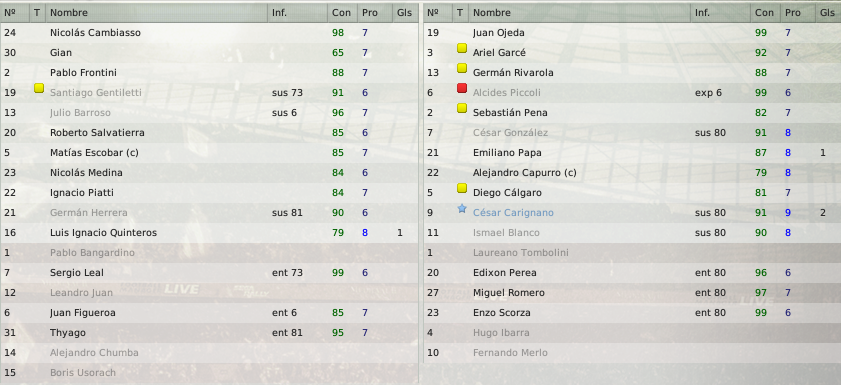The image size is (844, 385).
Task: Click Ariel Garcé's yellow card icon
Action: [462, 48]
